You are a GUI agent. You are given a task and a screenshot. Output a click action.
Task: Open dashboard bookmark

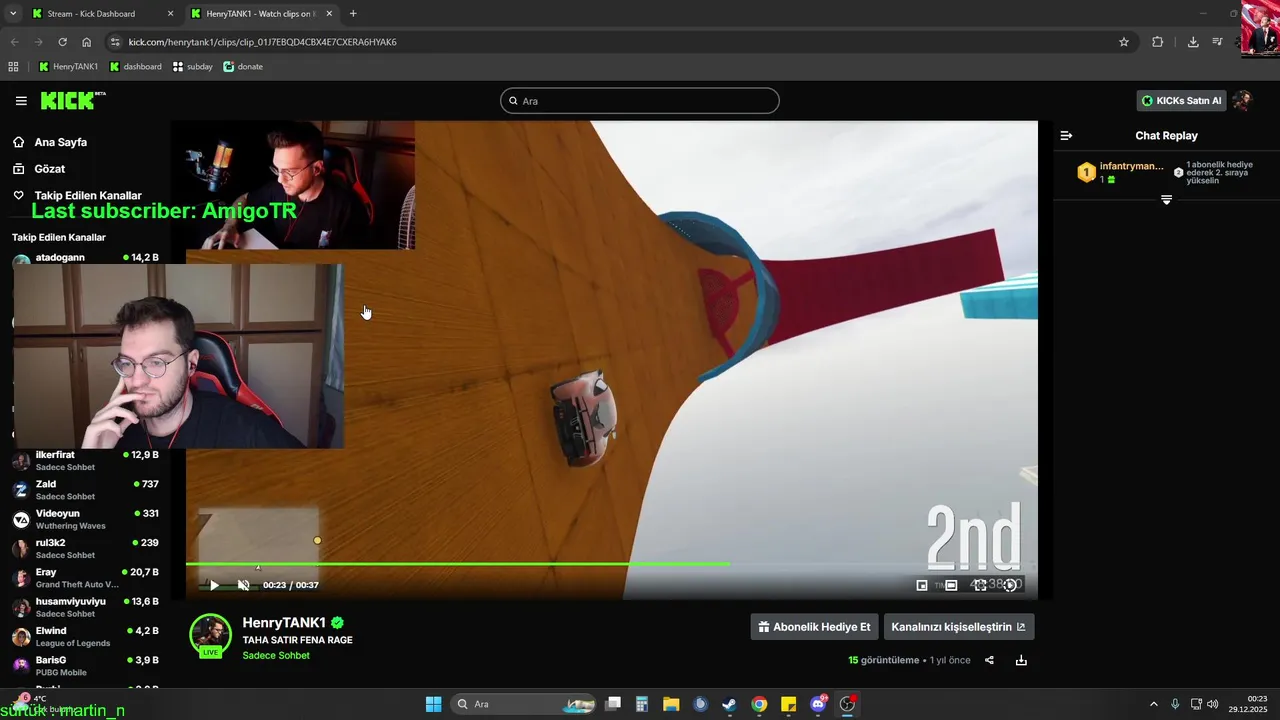(135, 67)
